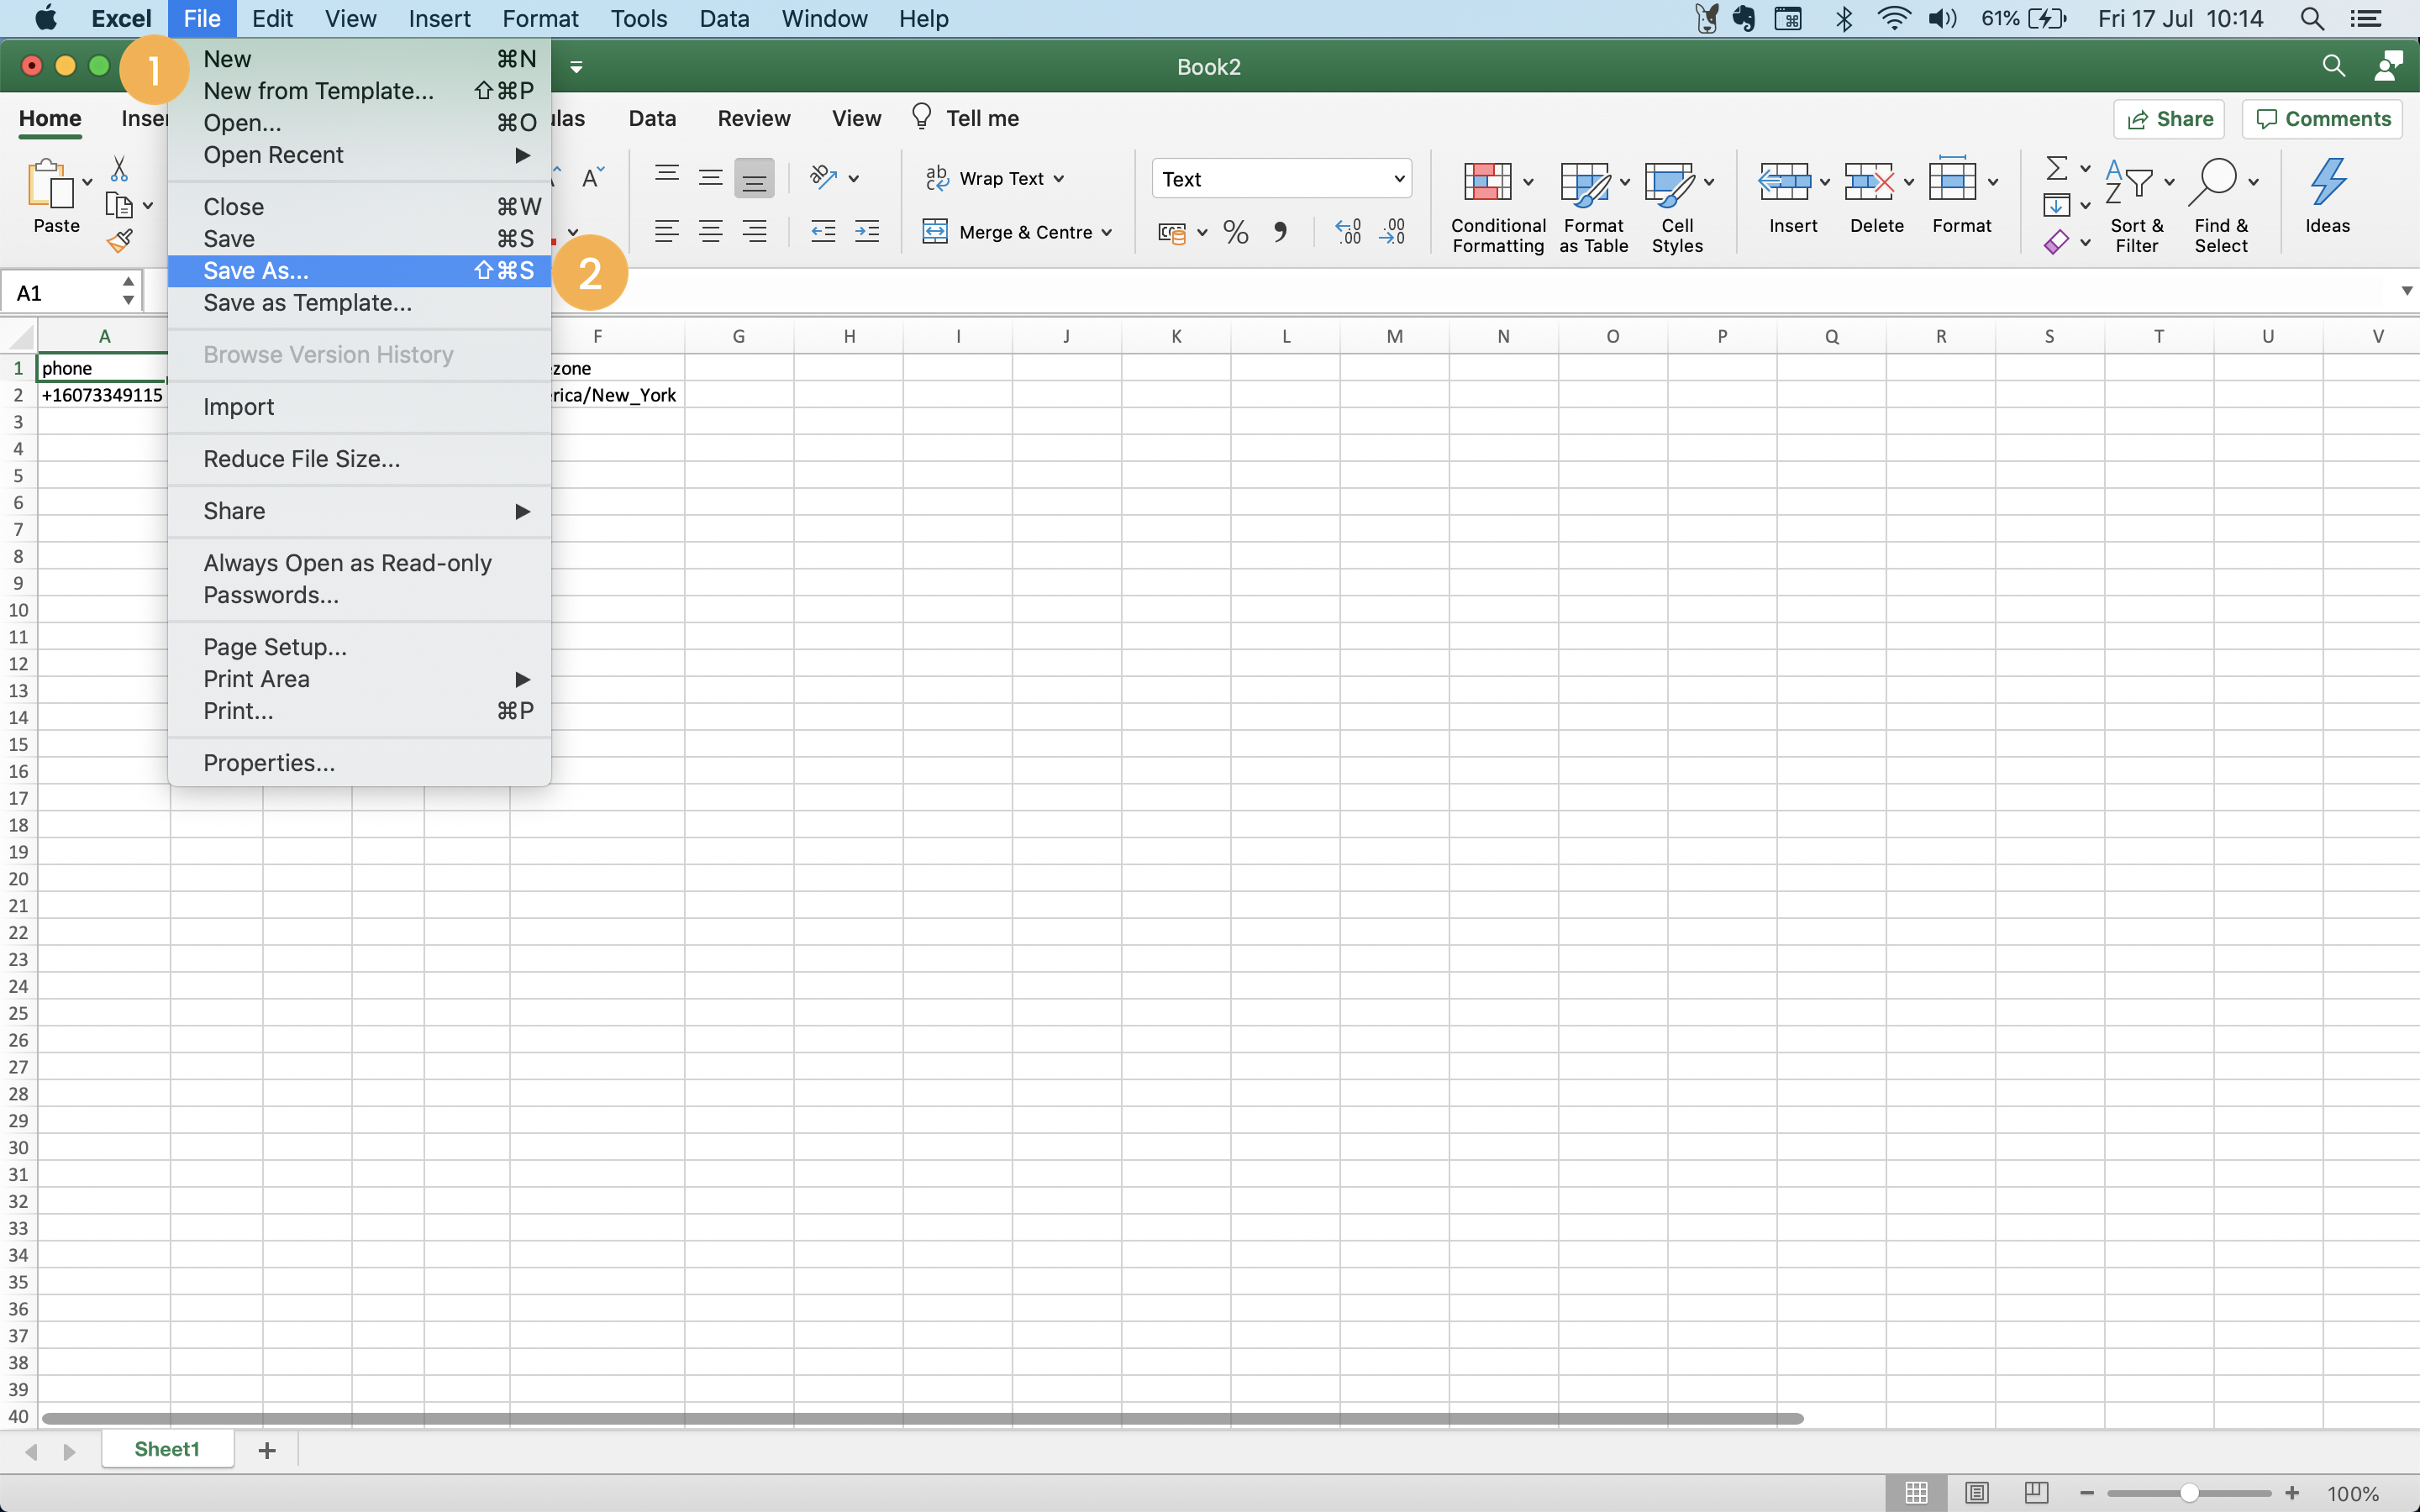This screenshot has width=2420, height=1512.
Task: Toggle Wrap Text for selection
Action: [995, 177]
